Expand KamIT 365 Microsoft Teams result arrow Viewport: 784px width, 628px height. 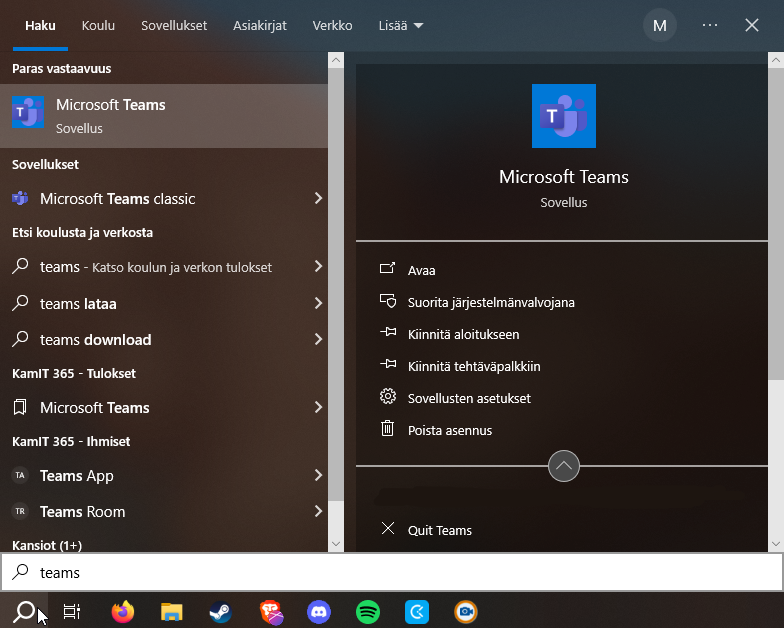point(318,408)
